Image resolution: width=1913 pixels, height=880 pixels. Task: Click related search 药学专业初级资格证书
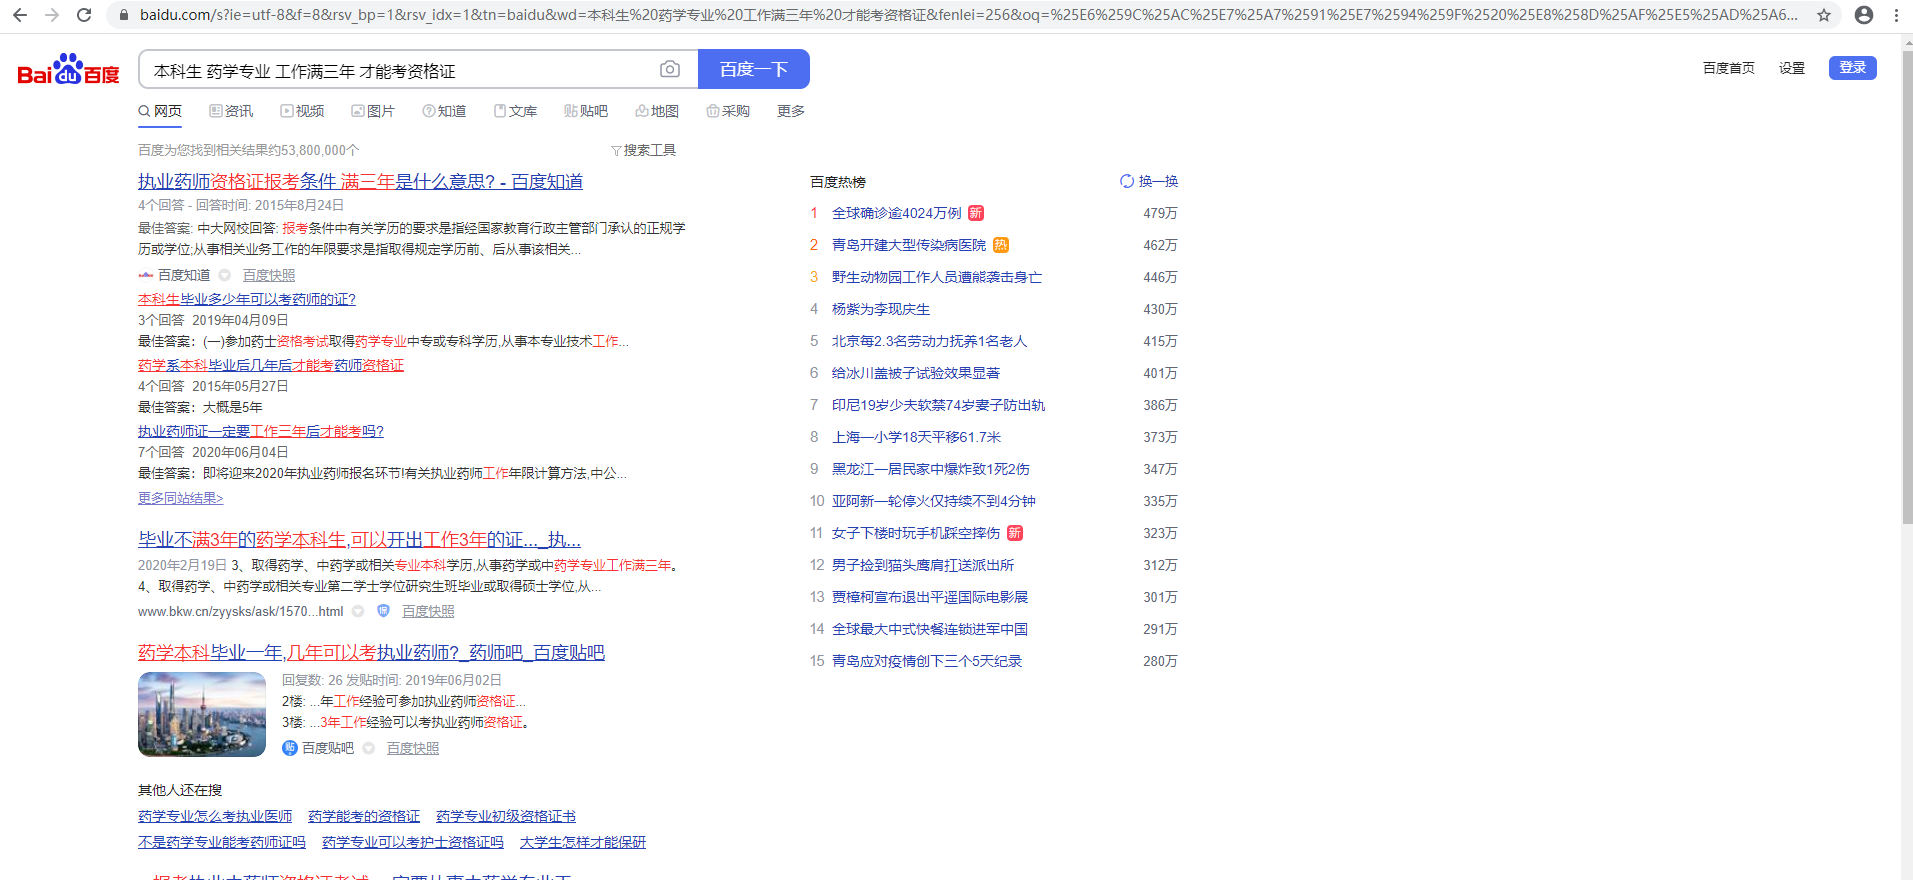tap(506, 817)
